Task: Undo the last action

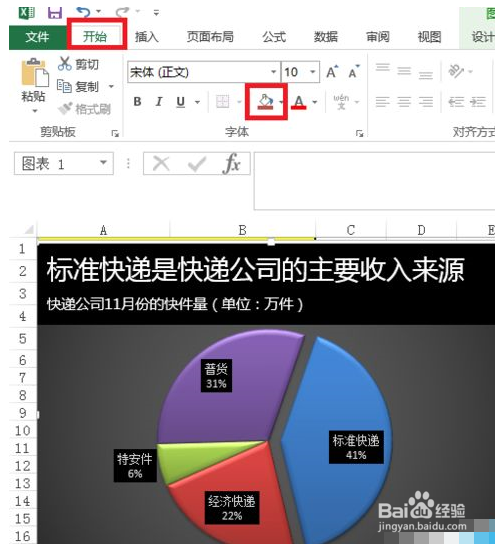Action: [x=84, y=12]
